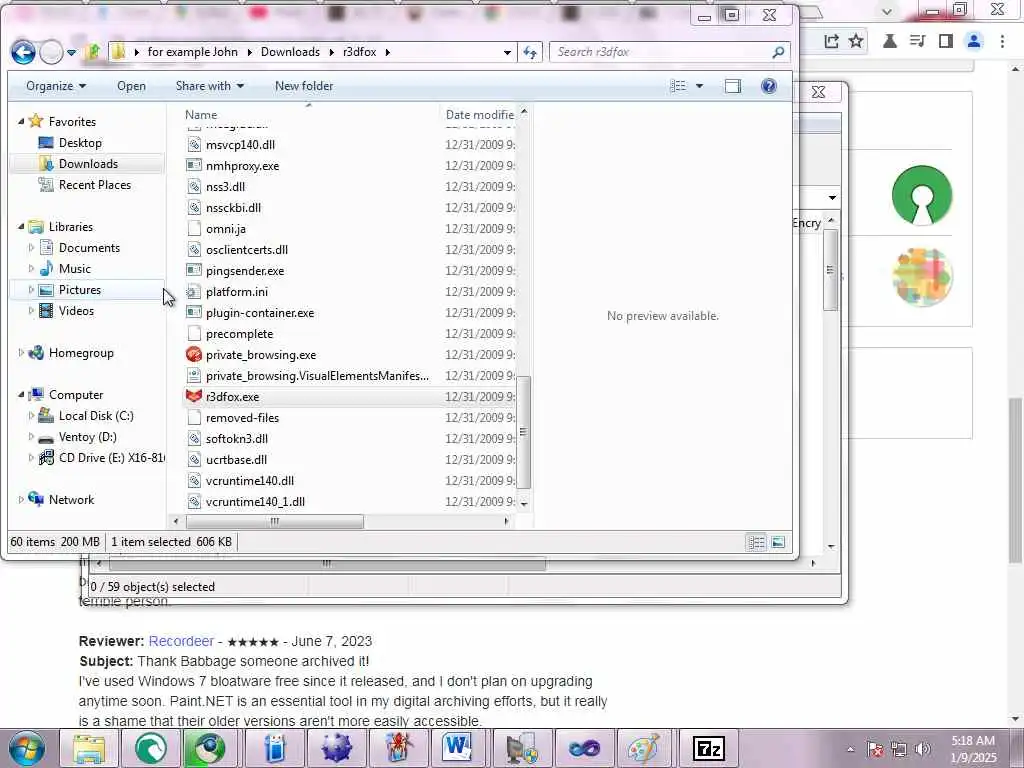Open Recent Places in navigation pane
The height and width of the screenshot is (768, 1024).
[x=95, y=185]
